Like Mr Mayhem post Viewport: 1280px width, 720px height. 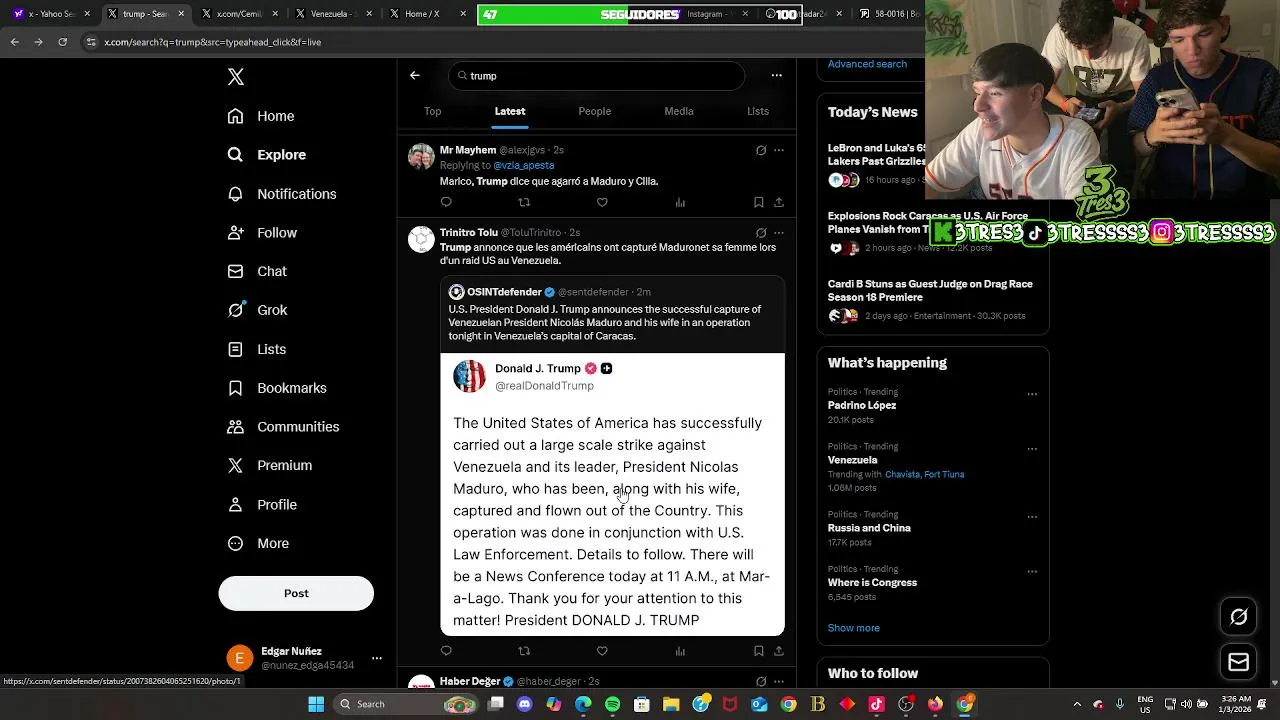tap(602, 202)
